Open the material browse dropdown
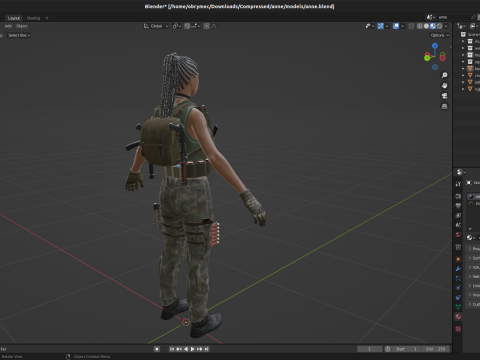This screenshot has height=360, width=480. pyautogui.click(x=471, y=238)
